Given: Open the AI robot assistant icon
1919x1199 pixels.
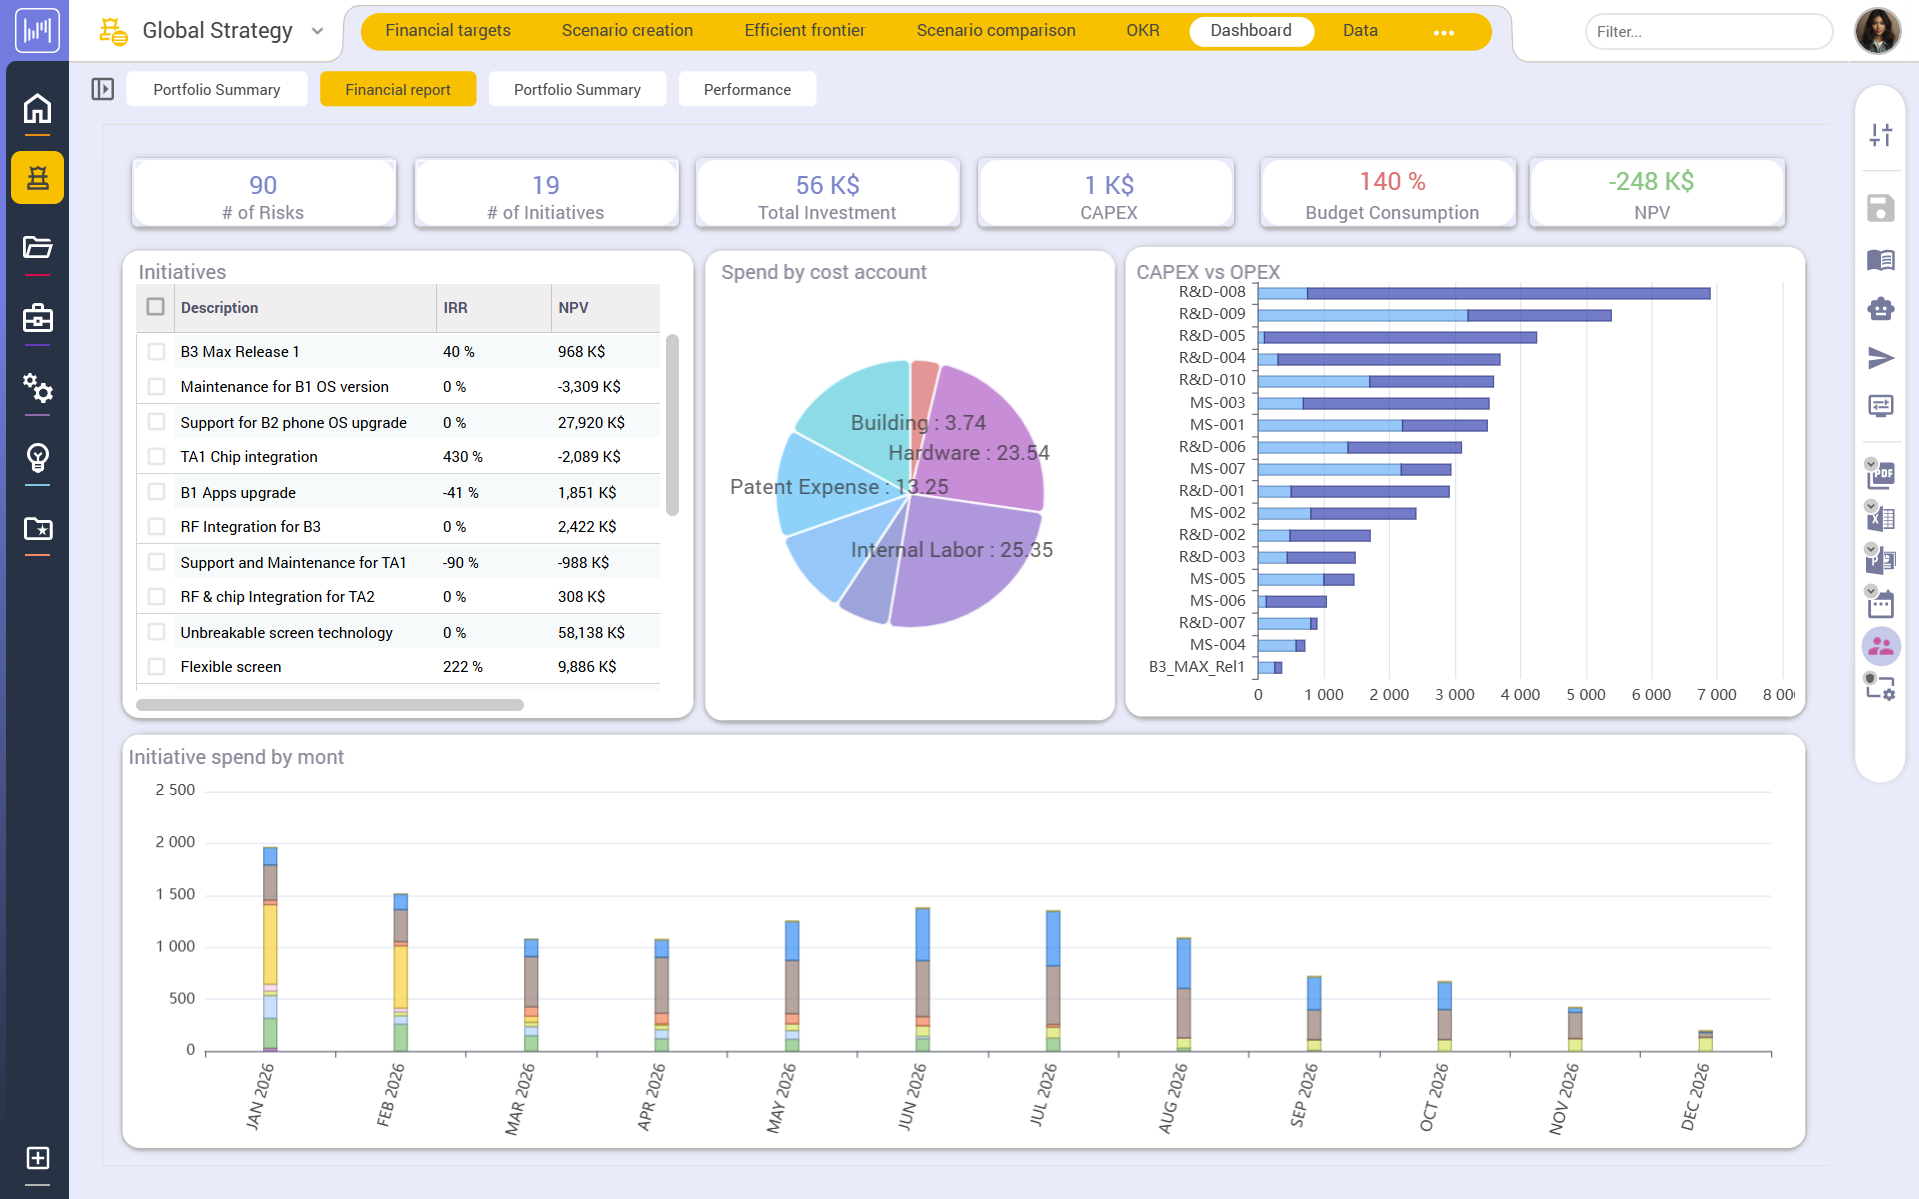Looking at the screenshot, I should [x=1881, y=309].
